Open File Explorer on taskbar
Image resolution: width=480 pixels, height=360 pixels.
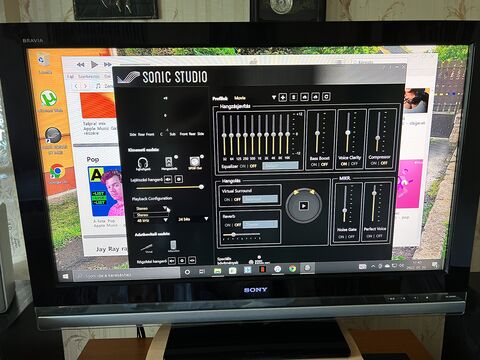pos(217,271)
